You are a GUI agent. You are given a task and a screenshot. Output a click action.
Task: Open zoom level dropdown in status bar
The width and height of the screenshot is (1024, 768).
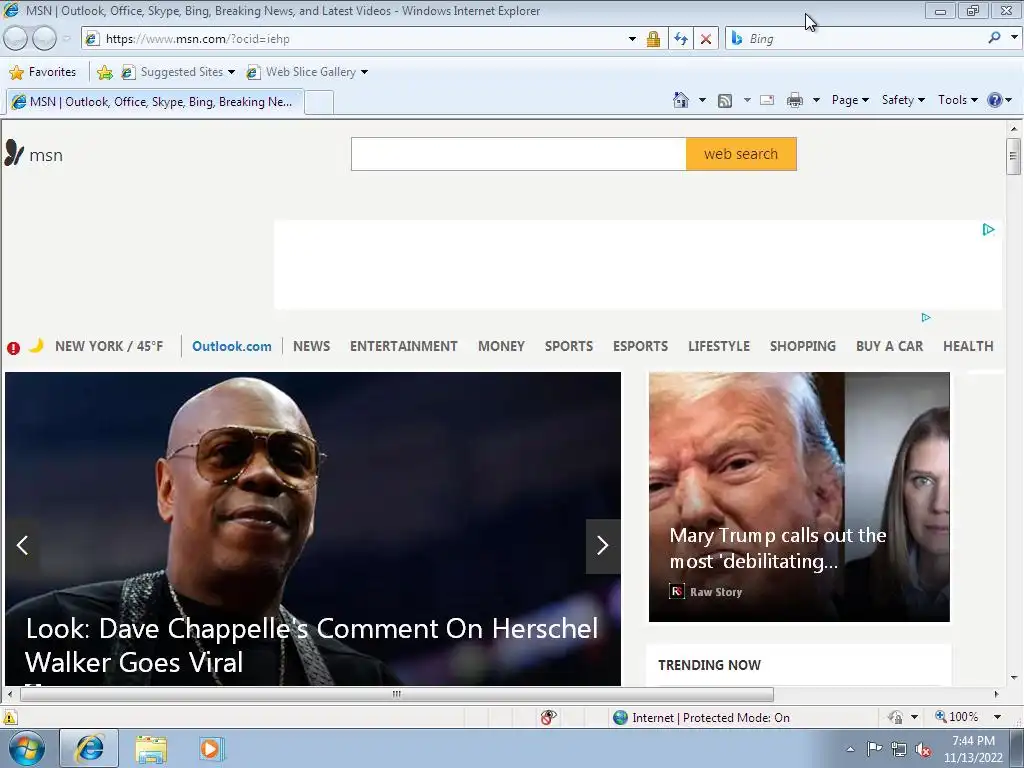pyautogui.click(x=997, y=717)
